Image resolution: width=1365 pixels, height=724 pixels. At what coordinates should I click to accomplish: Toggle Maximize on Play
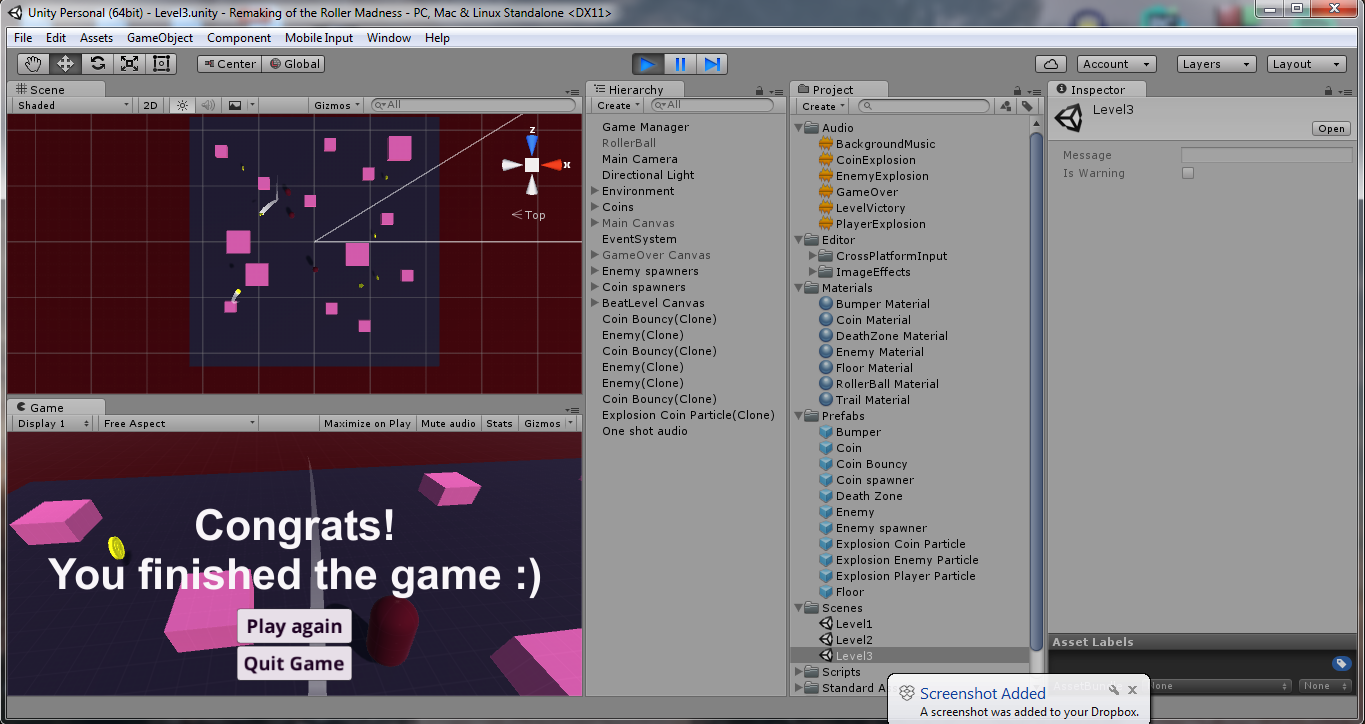pos(367,424)
